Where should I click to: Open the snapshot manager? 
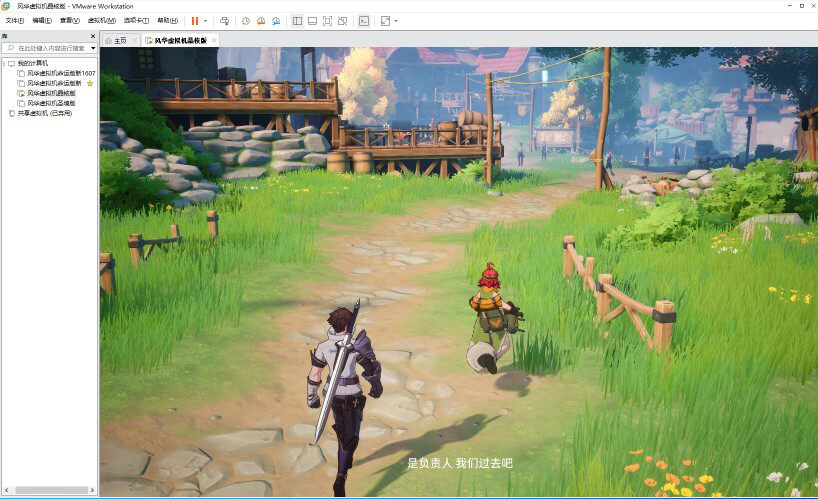tap(276, 21)
